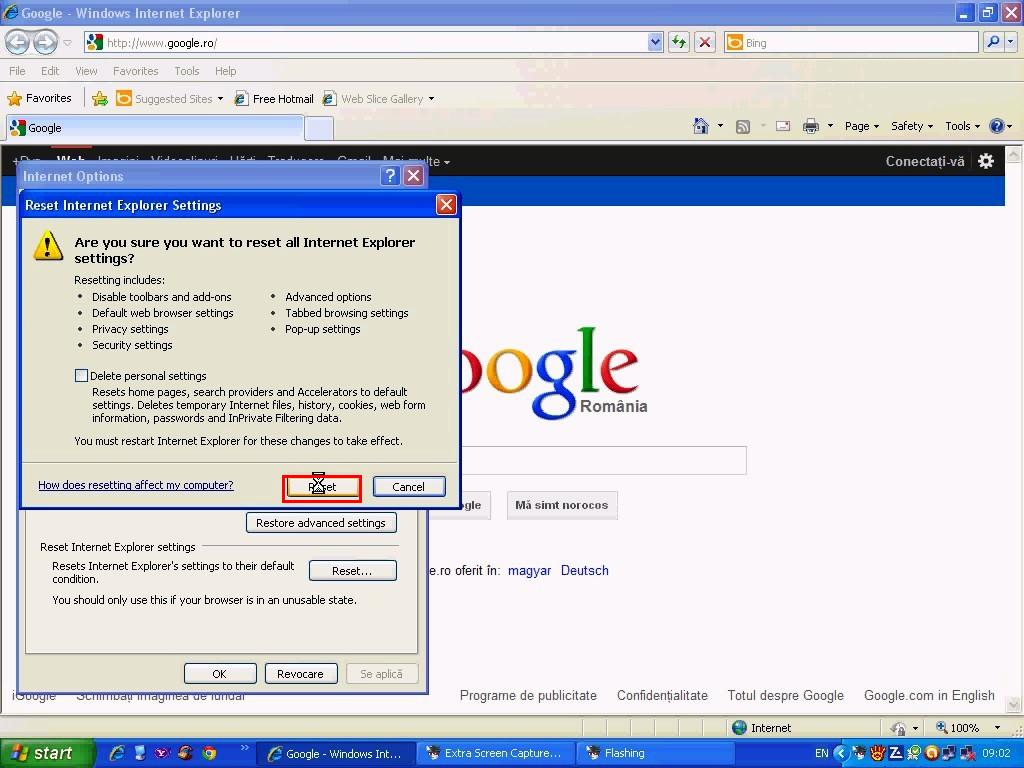Click the Reset button in confirmation dialog
Image resolution: width=1024 pixels, height=768 pixels.
point(322,487)
